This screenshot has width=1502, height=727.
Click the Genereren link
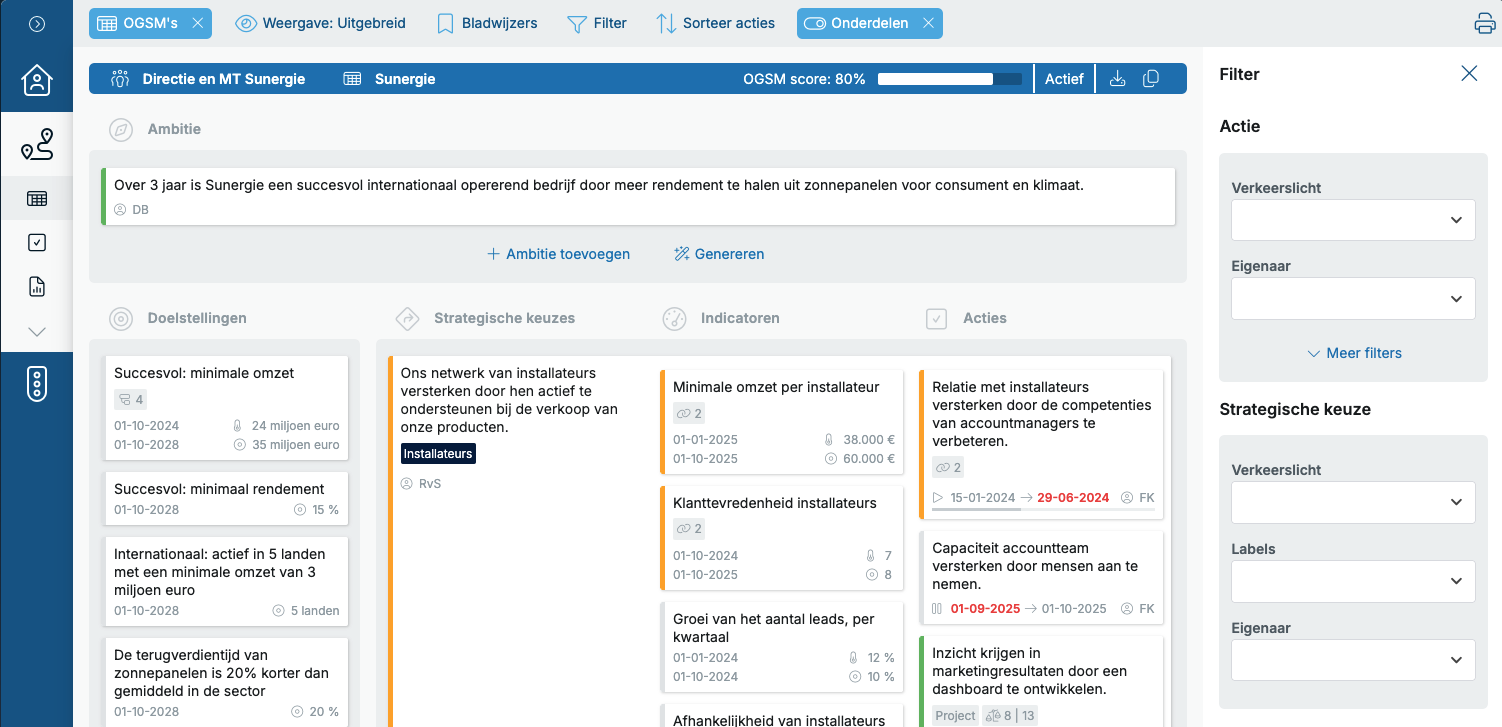[719, 254]
